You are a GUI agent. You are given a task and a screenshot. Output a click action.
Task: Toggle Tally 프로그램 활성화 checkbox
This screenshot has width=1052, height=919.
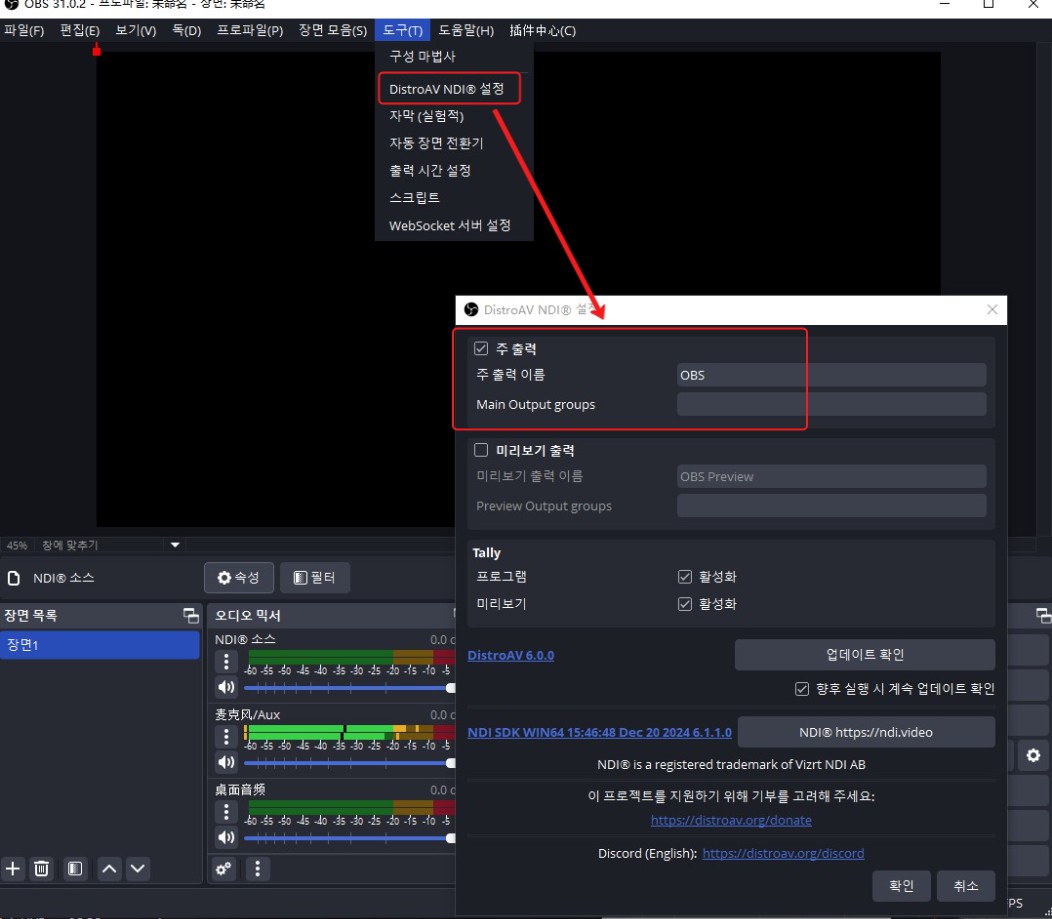(x=684, y=577)
